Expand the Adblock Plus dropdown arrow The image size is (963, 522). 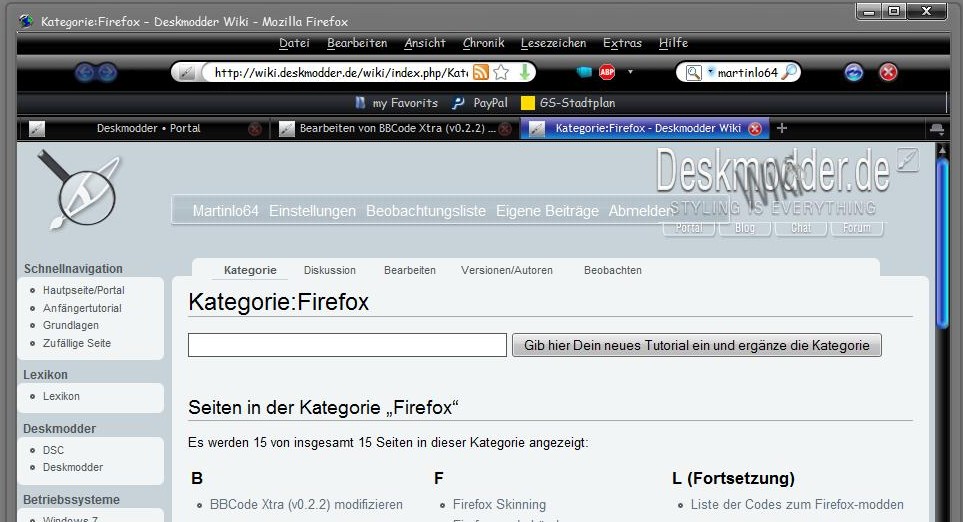click(x=630, y=72)
